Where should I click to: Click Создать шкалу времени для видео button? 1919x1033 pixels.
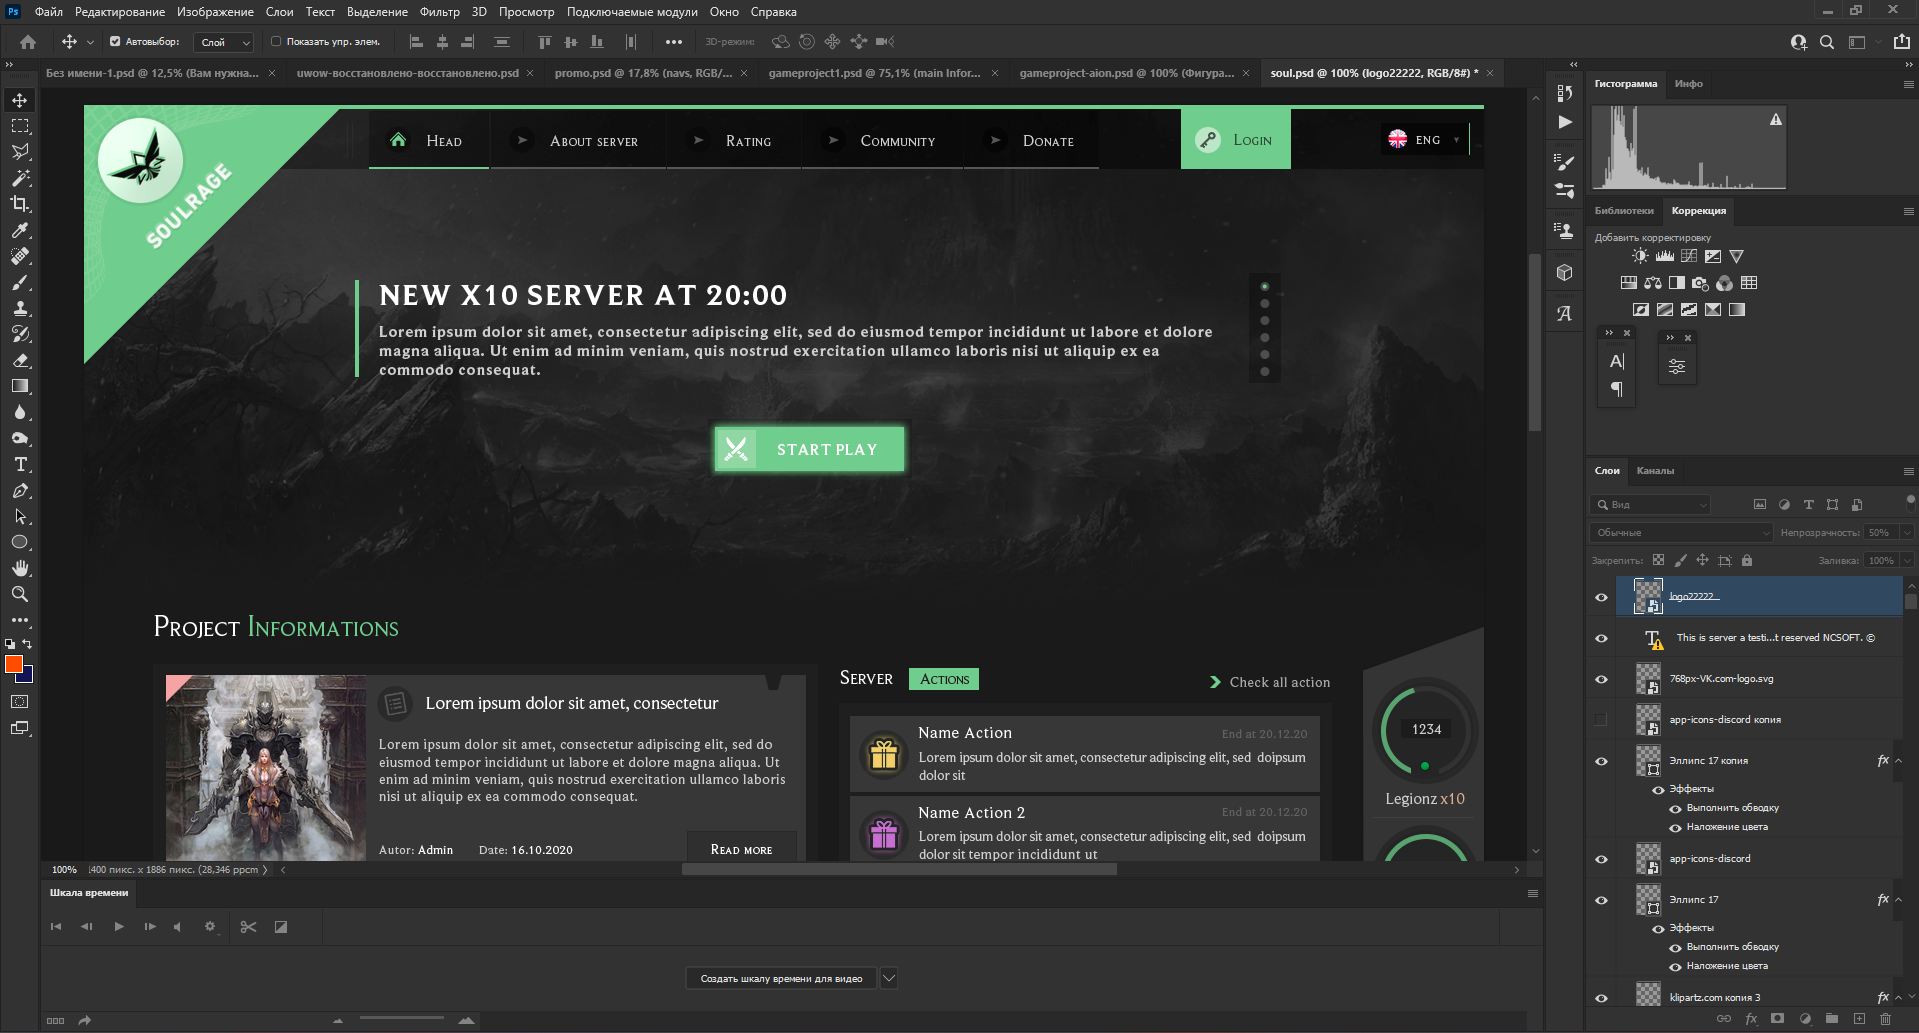[781, 978]
